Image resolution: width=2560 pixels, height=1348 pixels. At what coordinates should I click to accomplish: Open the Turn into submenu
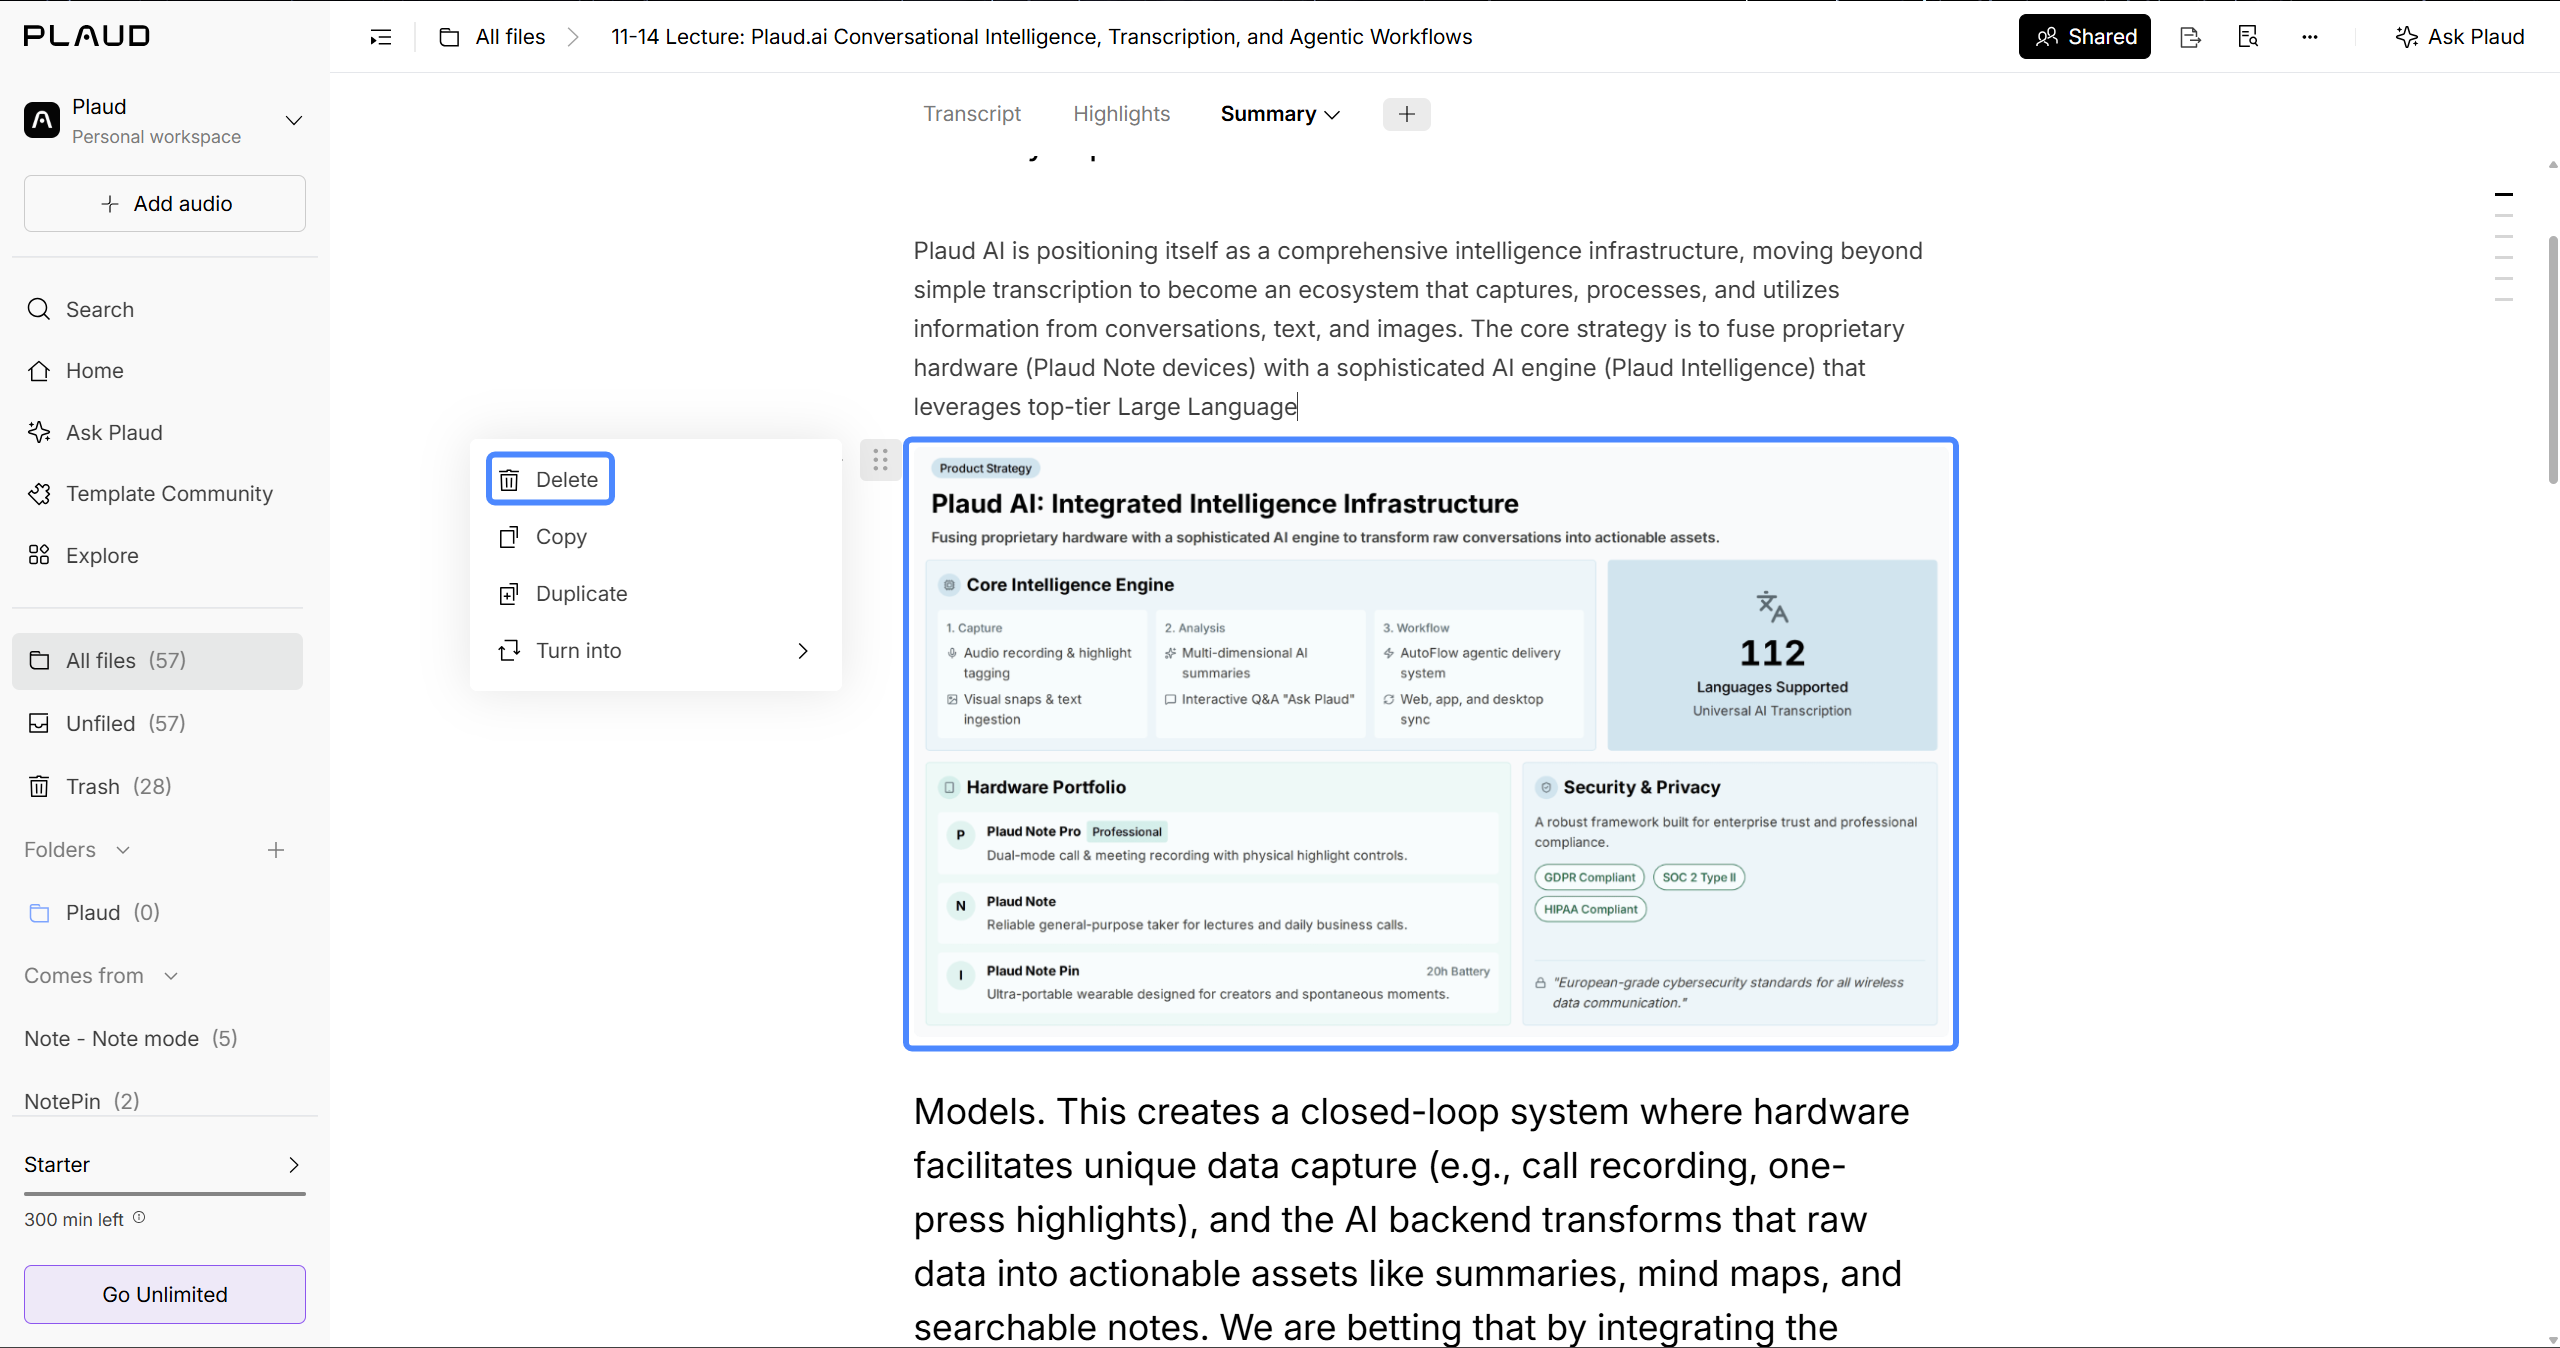coord(655,651)
